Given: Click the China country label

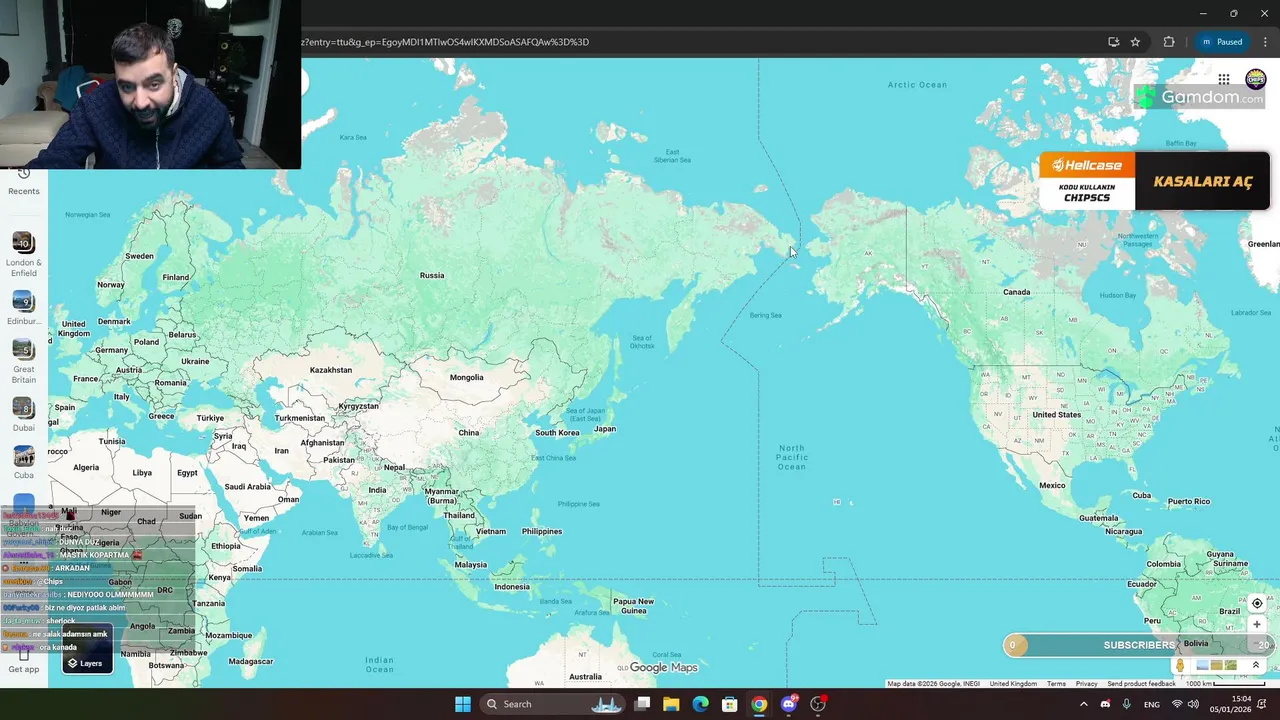Looking at the screenshot, I should click(x=468, y=433).
